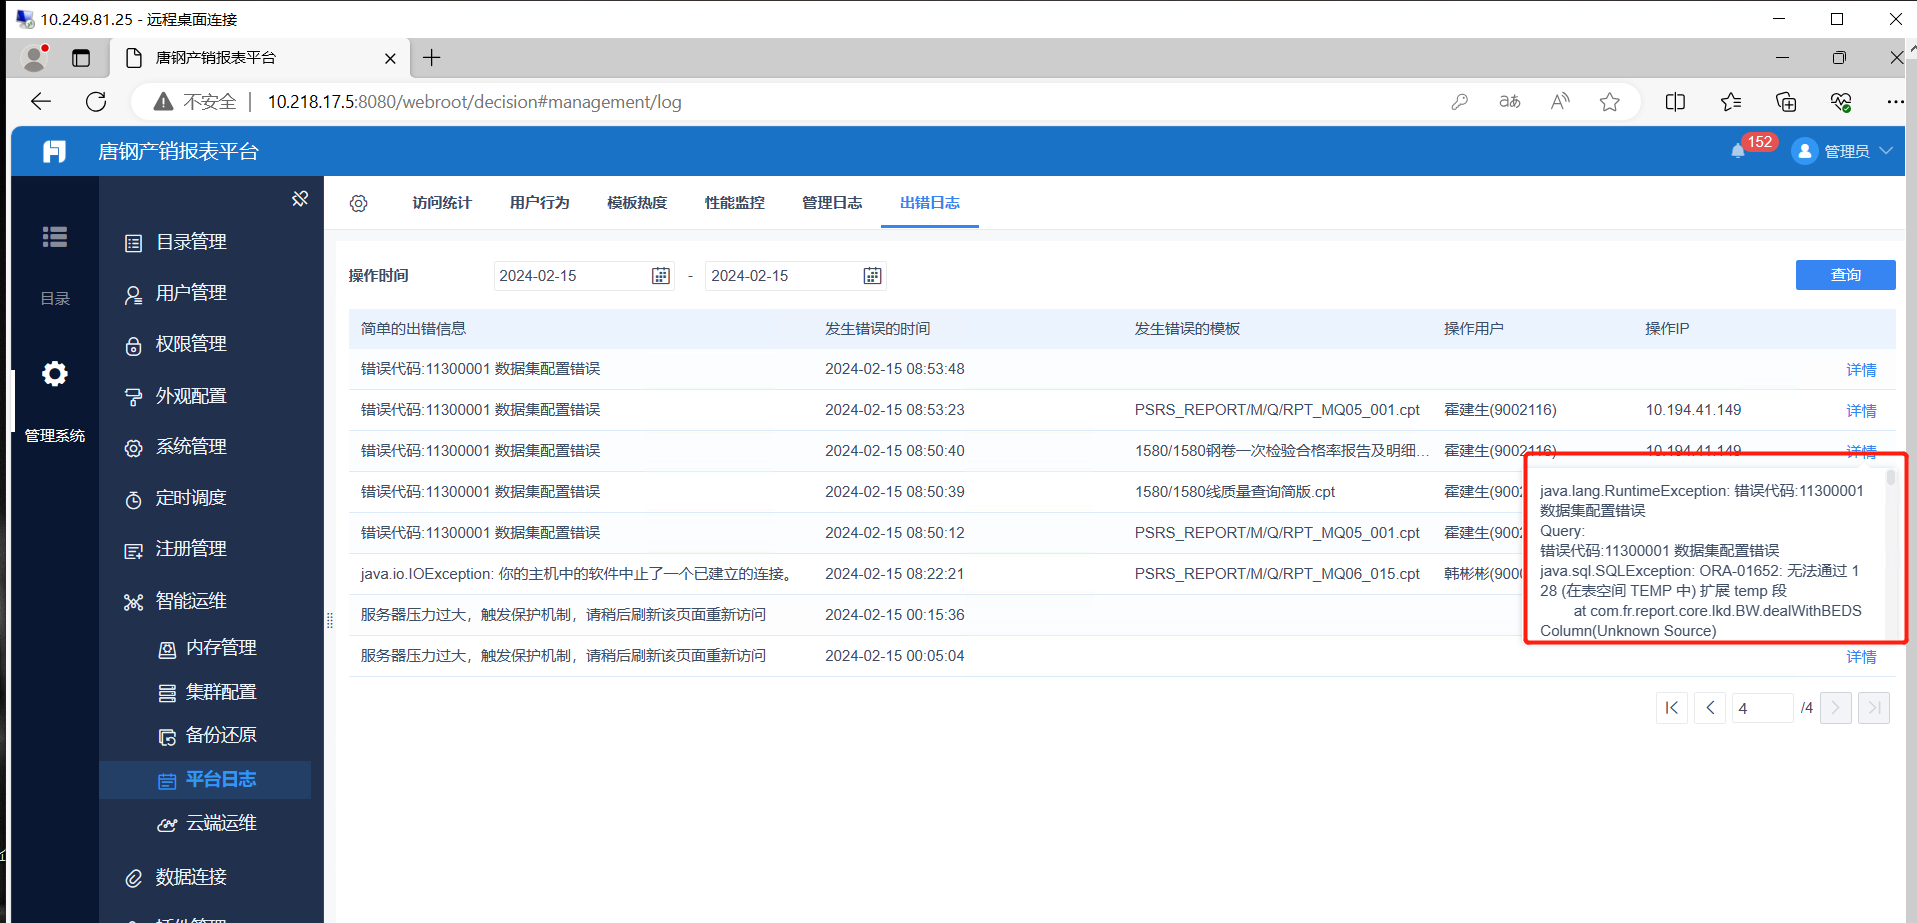The height and width of the screenshot is (923, 1917).
Task: Open 详情 for the 08:53:48 error
Action: click(x=1861, y=370)
